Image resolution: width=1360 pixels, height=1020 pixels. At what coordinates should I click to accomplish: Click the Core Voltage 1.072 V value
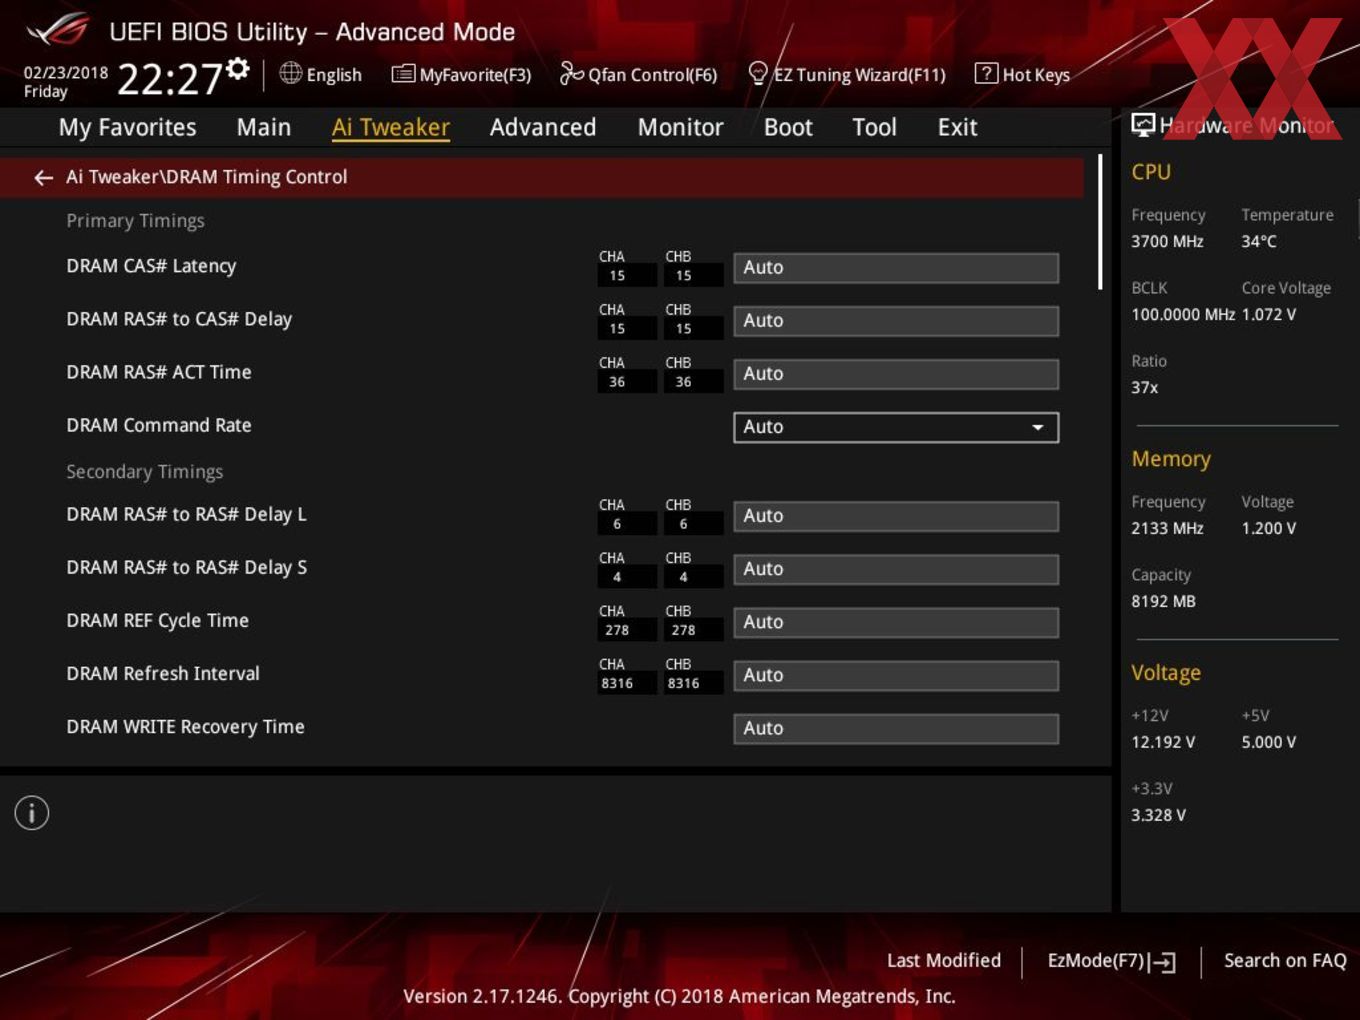click(1269, 314)
